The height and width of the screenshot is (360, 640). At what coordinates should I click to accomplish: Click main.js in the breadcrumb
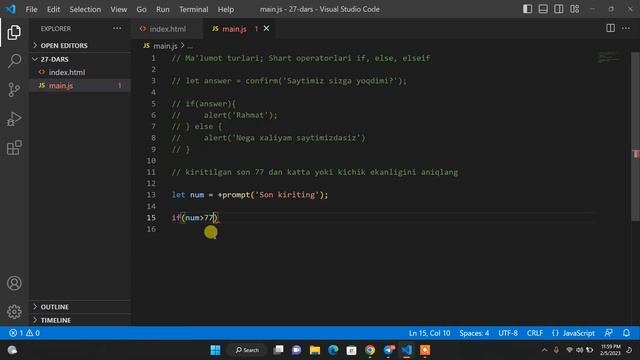[165, 46]
